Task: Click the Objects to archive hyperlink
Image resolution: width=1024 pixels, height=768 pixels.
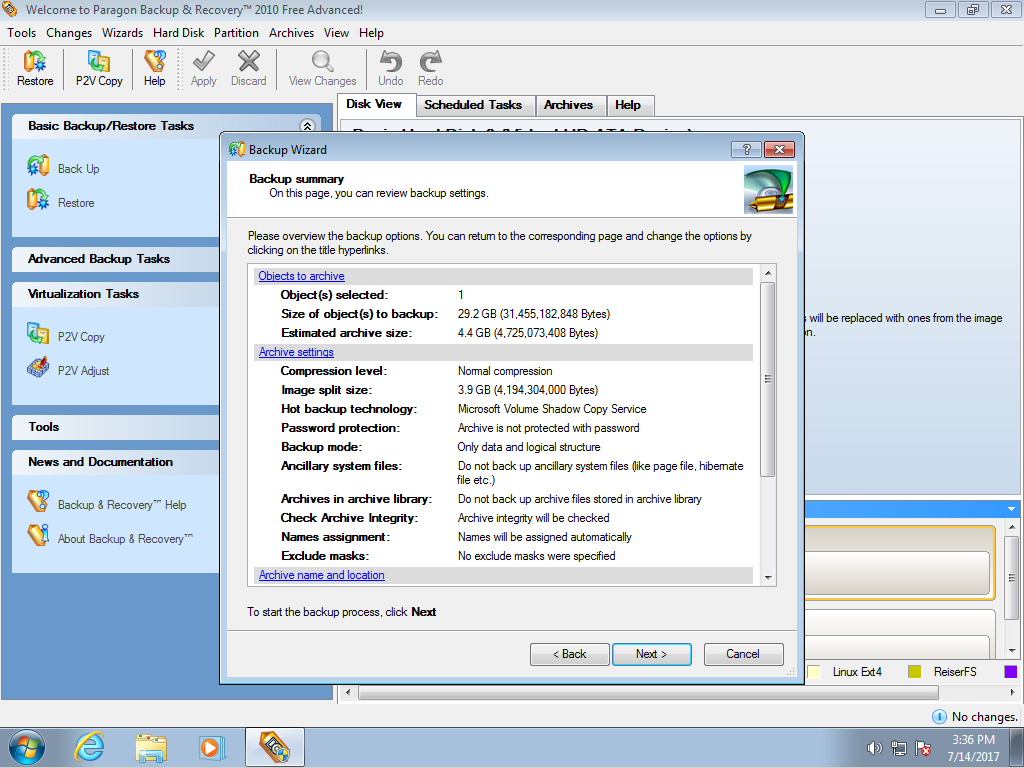Action: click(301, 276)
